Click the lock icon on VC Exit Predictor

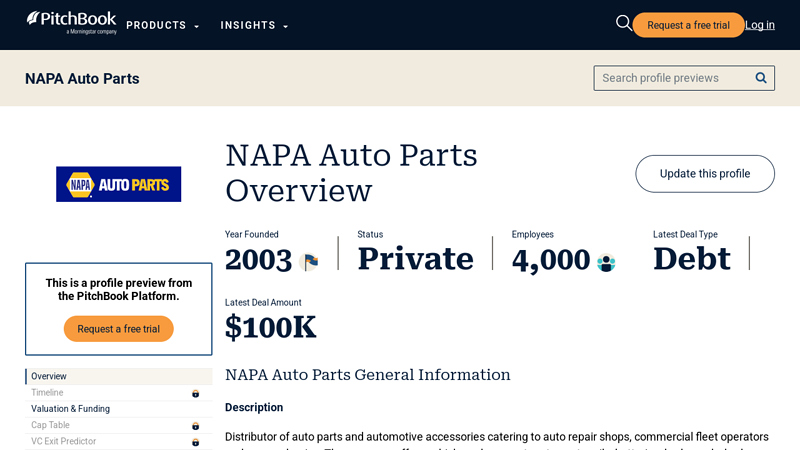click(195, 442)
